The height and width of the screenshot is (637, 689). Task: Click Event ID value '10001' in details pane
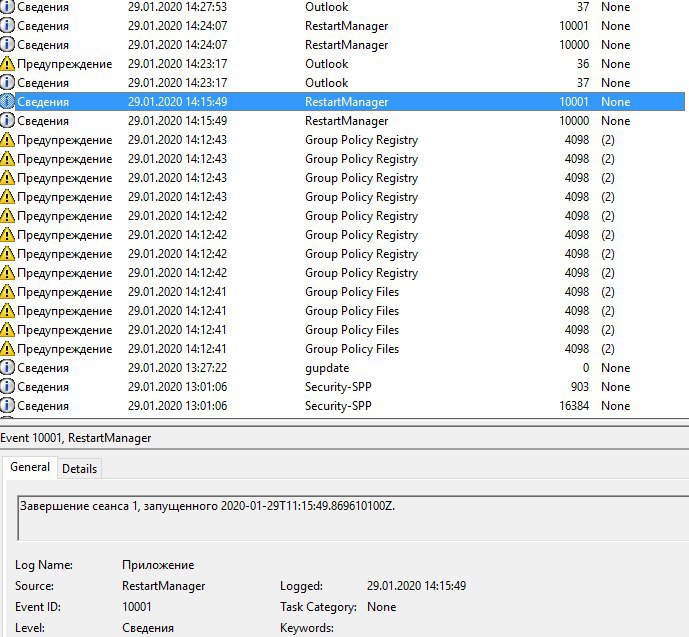tap(137, 607)
